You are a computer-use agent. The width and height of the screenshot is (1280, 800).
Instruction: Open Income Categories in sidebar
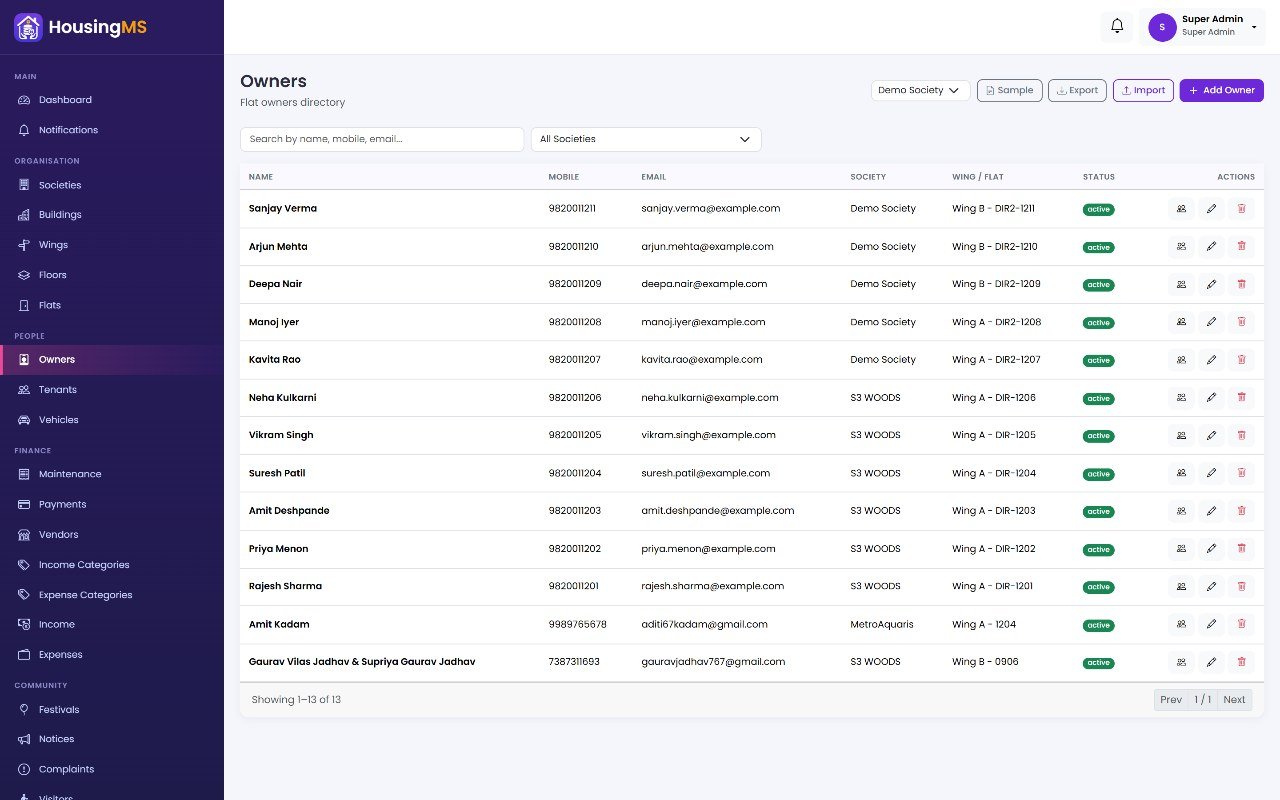click(x=112, y=565)
